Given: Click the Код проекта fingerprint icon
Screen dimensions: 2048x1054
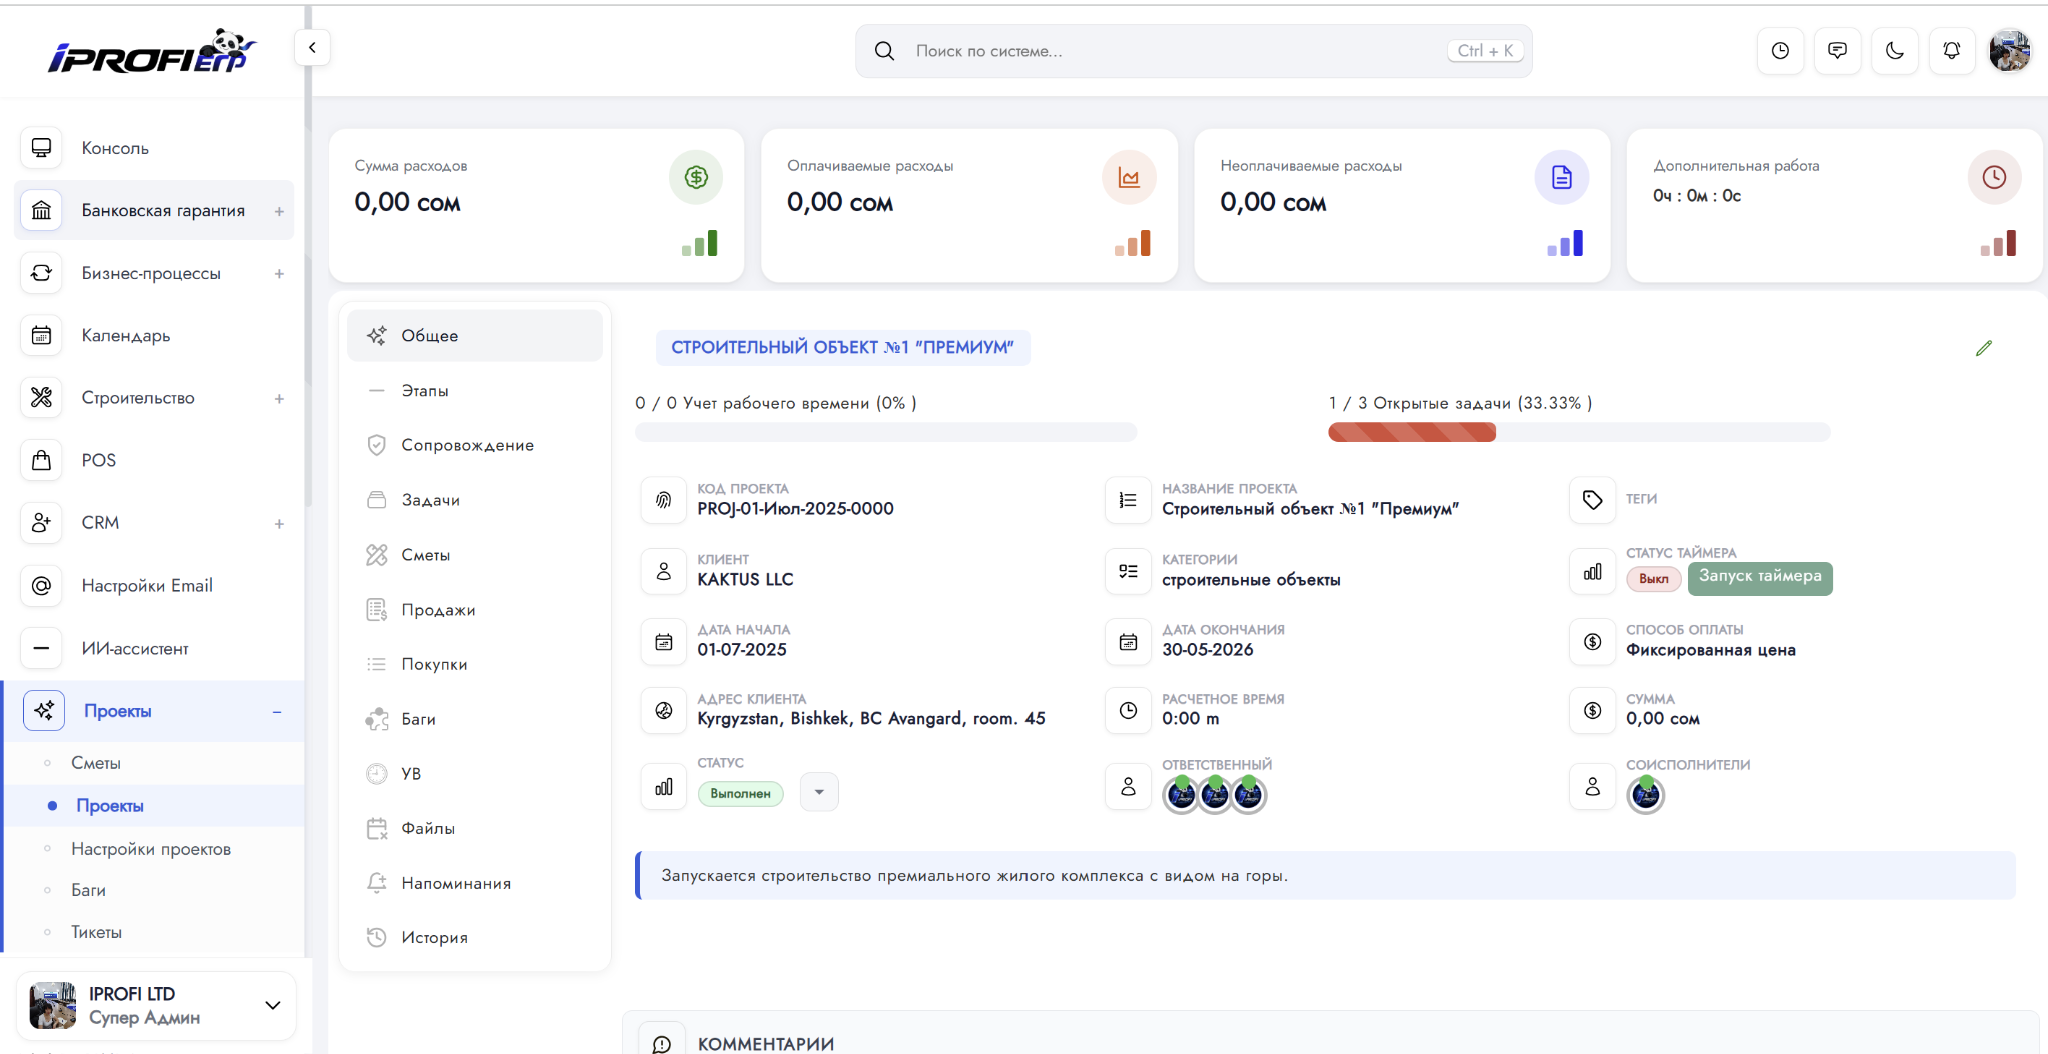Looking at the screenshot, I should 664,500.
